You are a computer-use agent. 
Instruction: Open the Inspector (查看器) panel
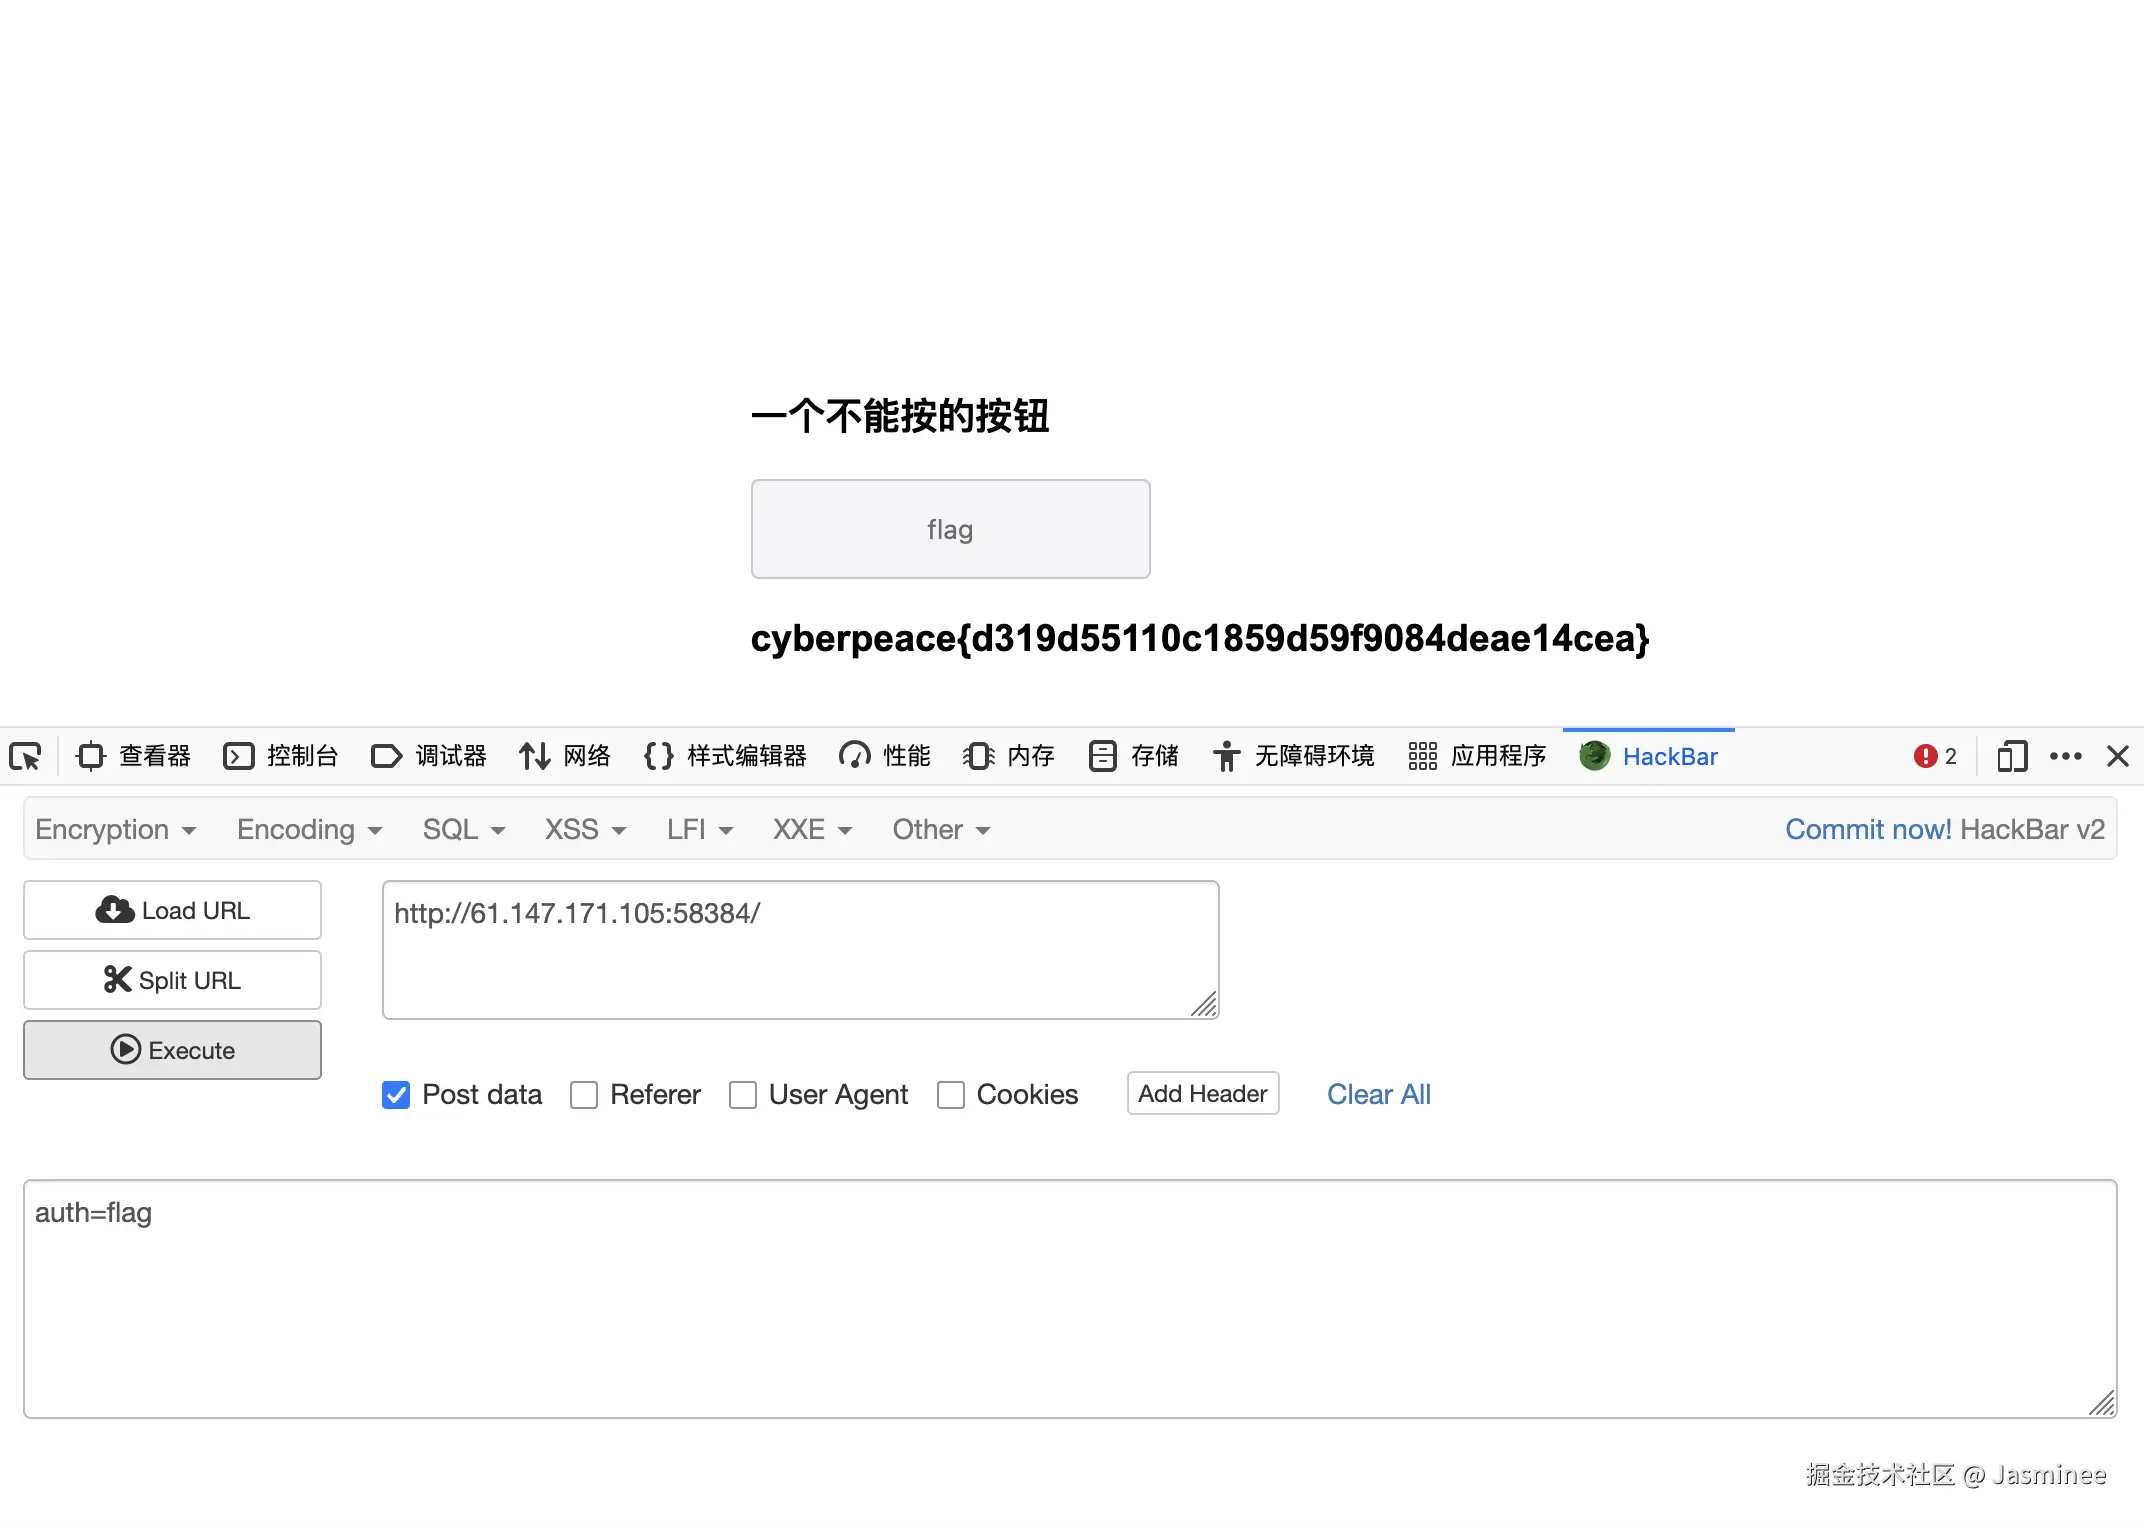pos(134,756)
